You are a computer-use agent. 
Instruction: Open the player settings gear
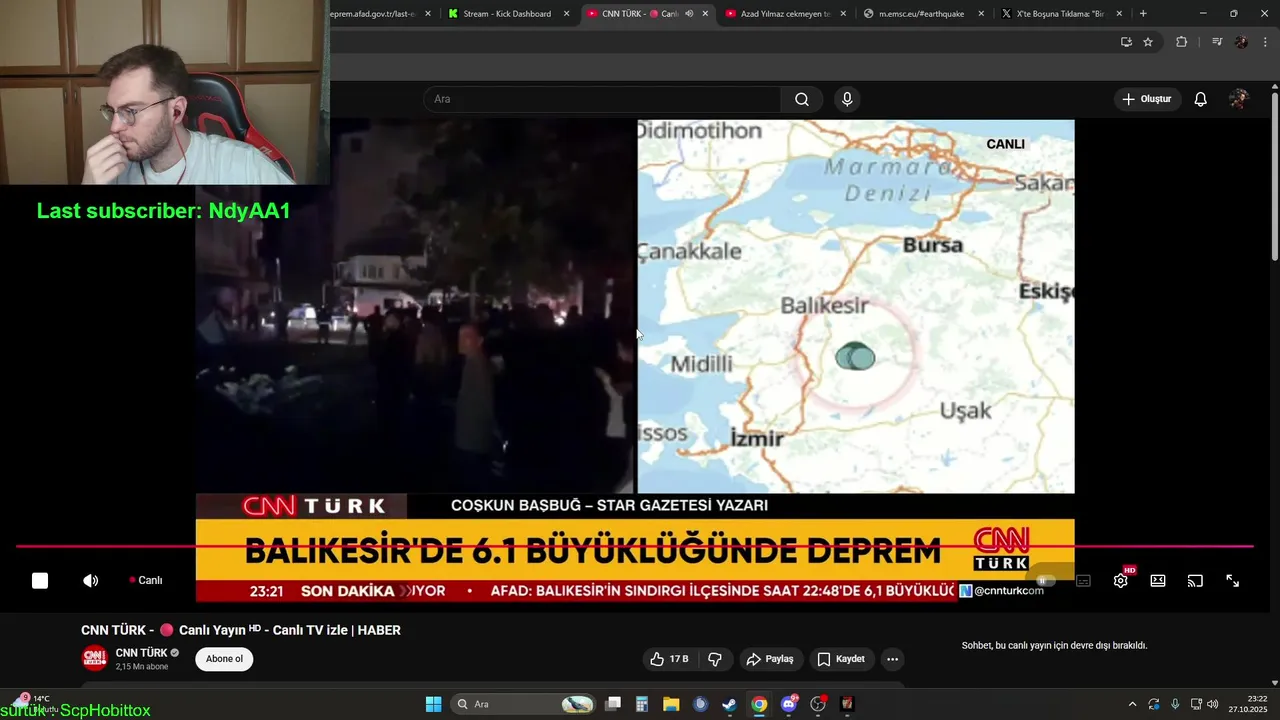[x=1121, y=581]
